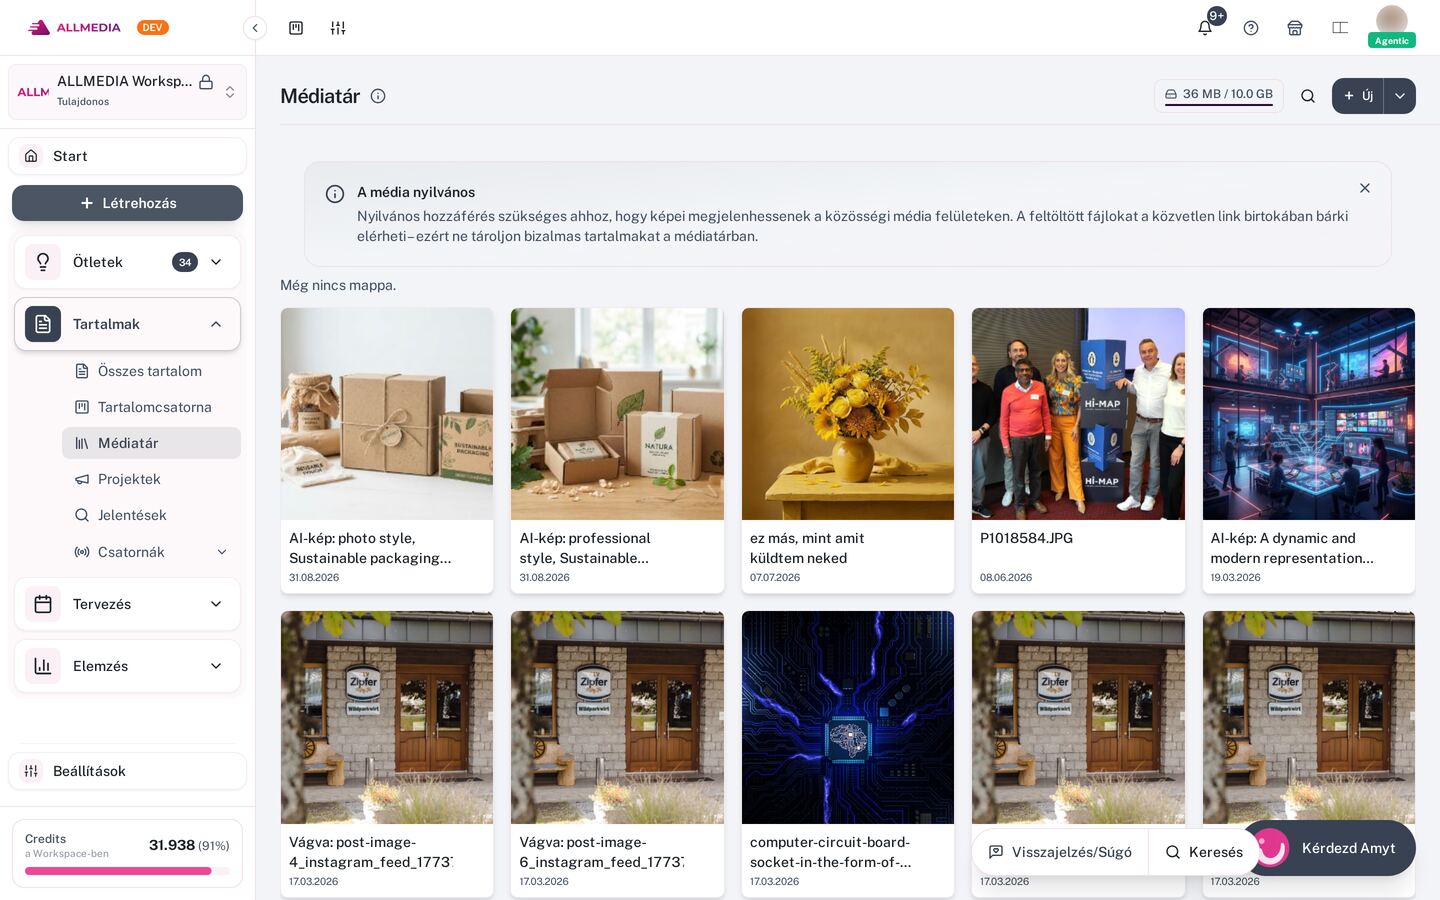Screen dimensions: 1440x900
Task: Dismiss the 'A média nyilvános' notice
Action: [1365, 188]
